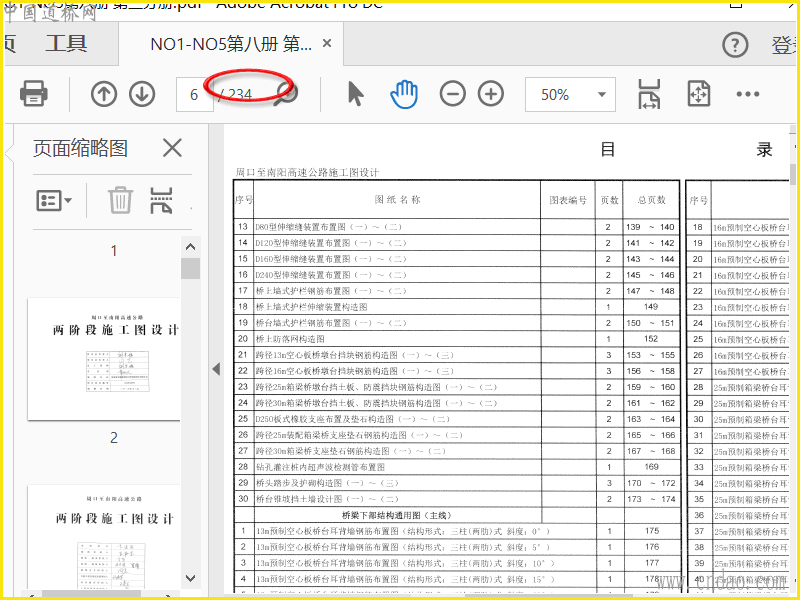Close the 页面缩略图 panel

coord(172,148)
